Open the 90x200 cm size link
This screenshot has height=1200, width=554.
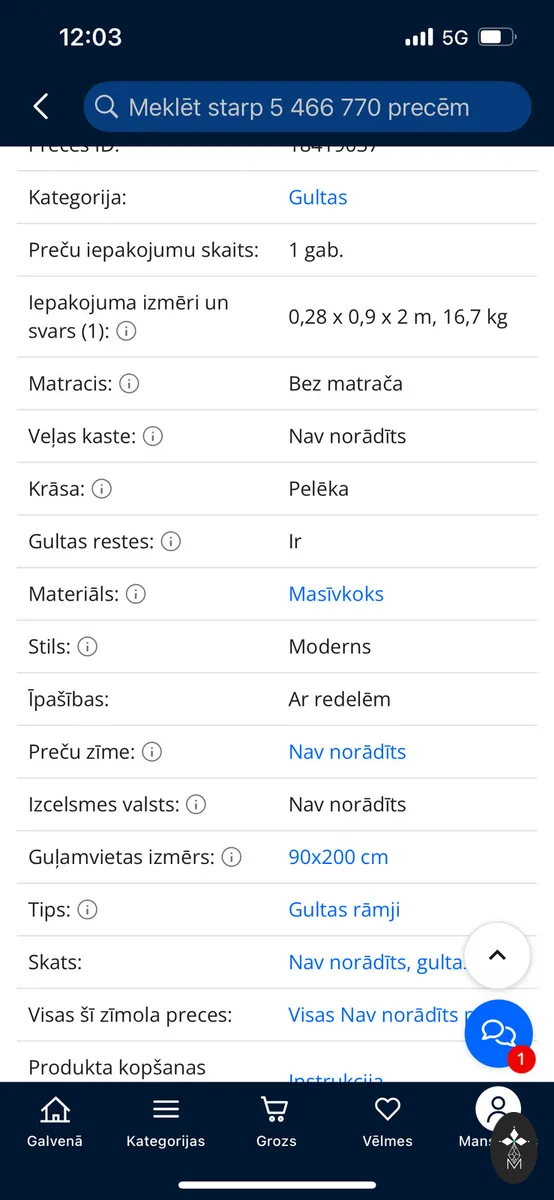tap(338, 857)
